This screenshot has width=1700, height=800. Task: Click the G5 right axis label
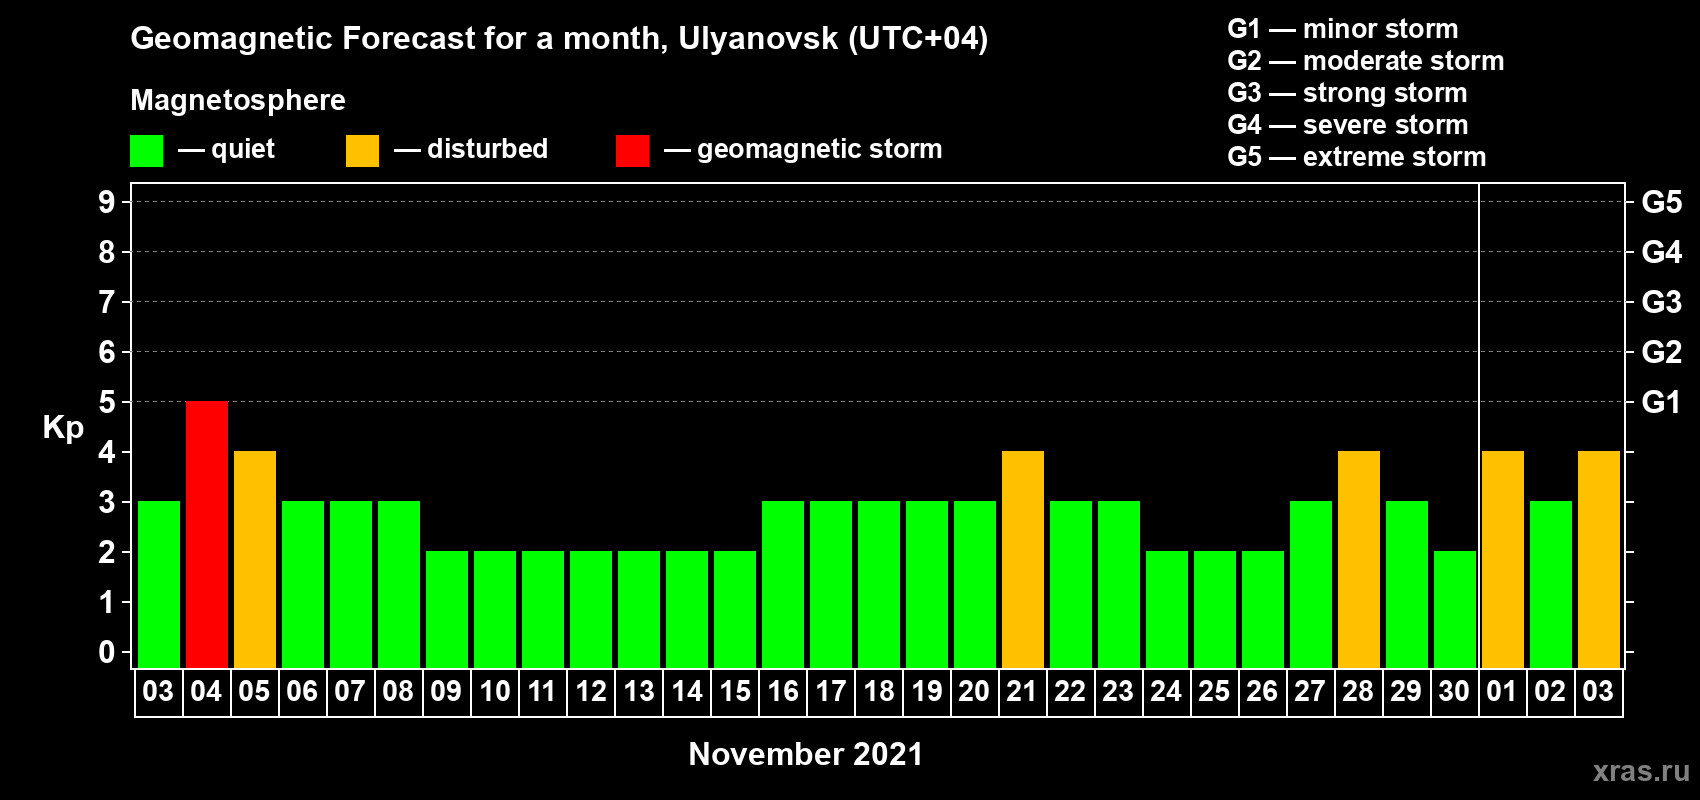(1662, 202)
